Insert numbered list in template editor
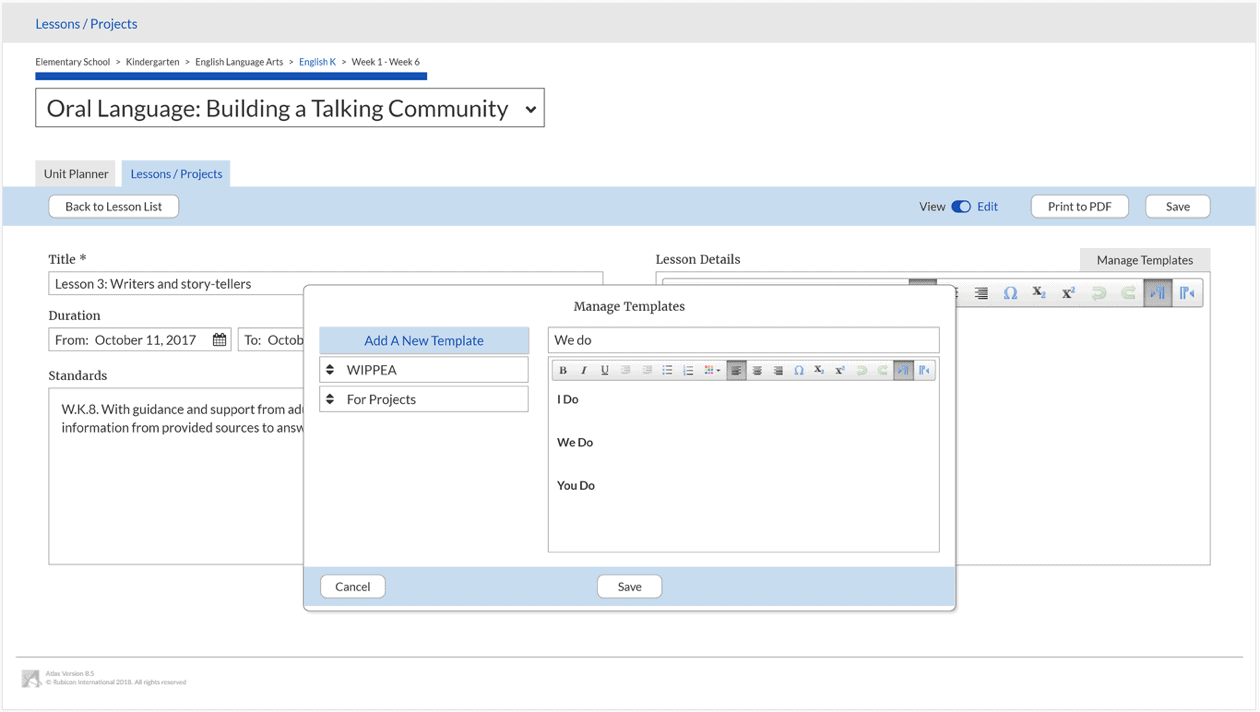Screen dimensions: 1260x712 click(x=688, y=370)
